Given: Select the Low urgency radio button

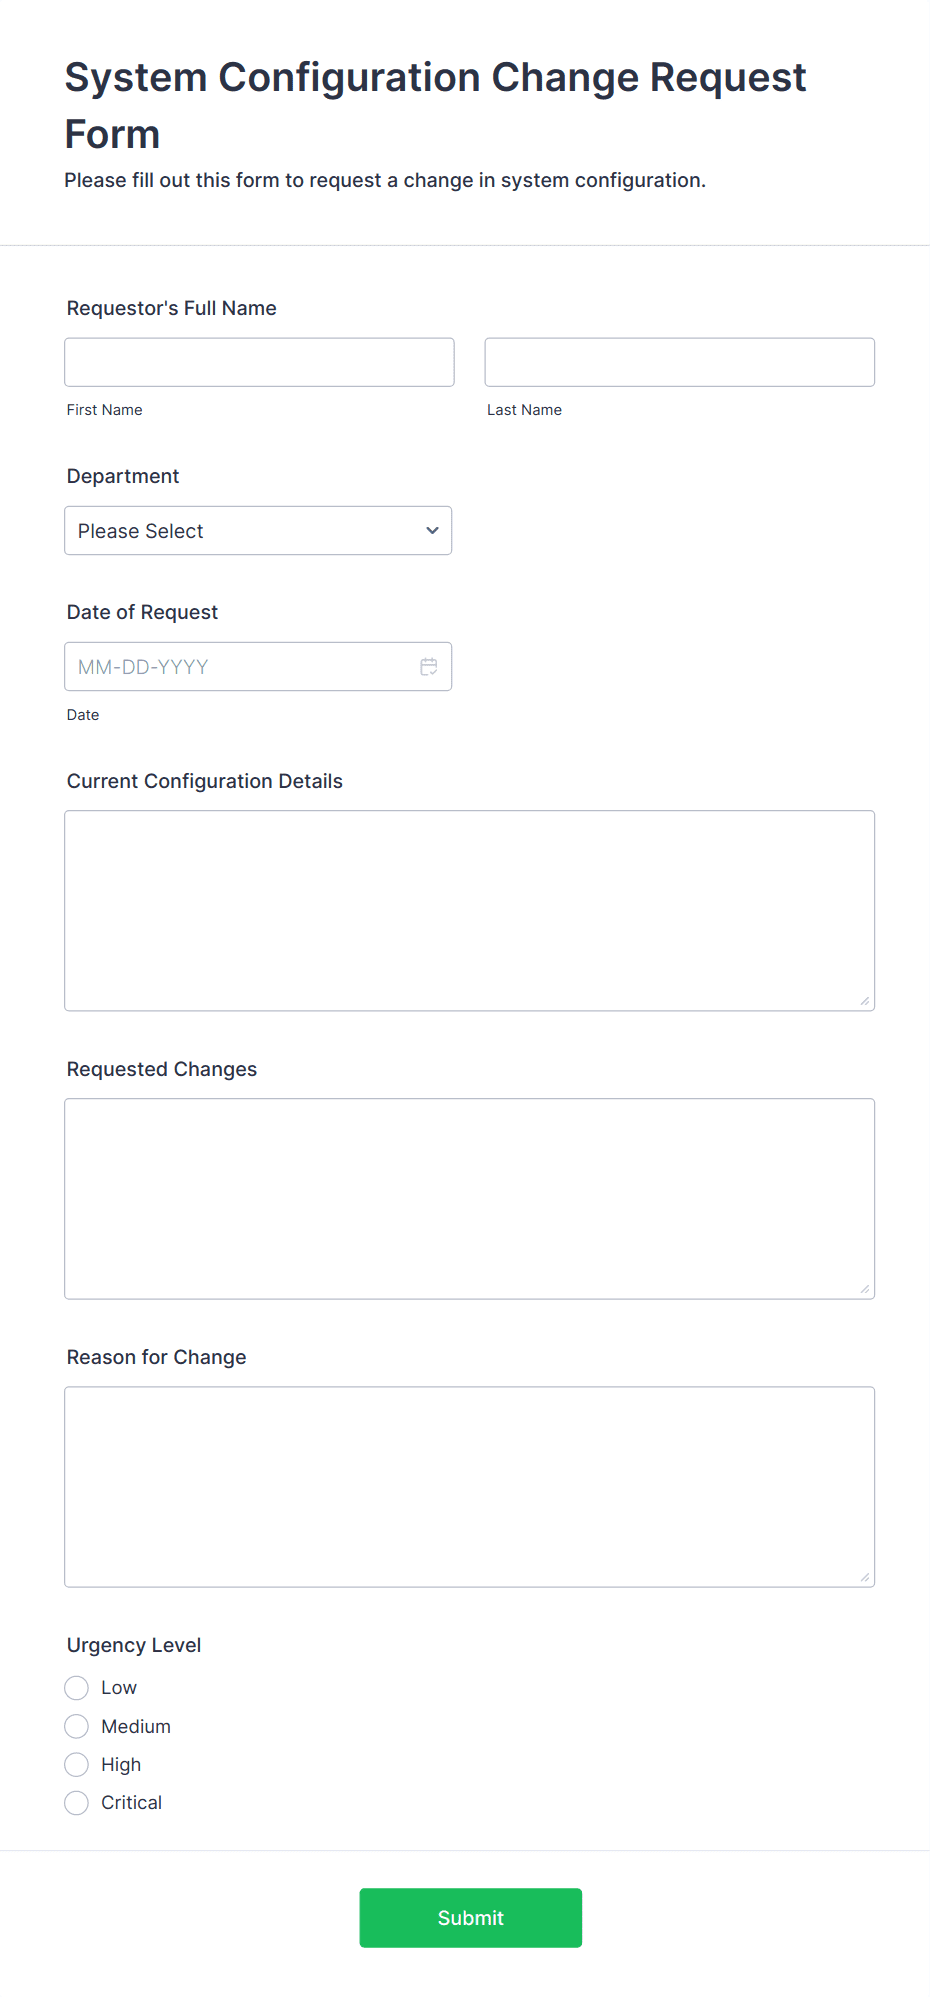Looking at the screenshot, I should pyautogui.click(x=77, y=1688).
